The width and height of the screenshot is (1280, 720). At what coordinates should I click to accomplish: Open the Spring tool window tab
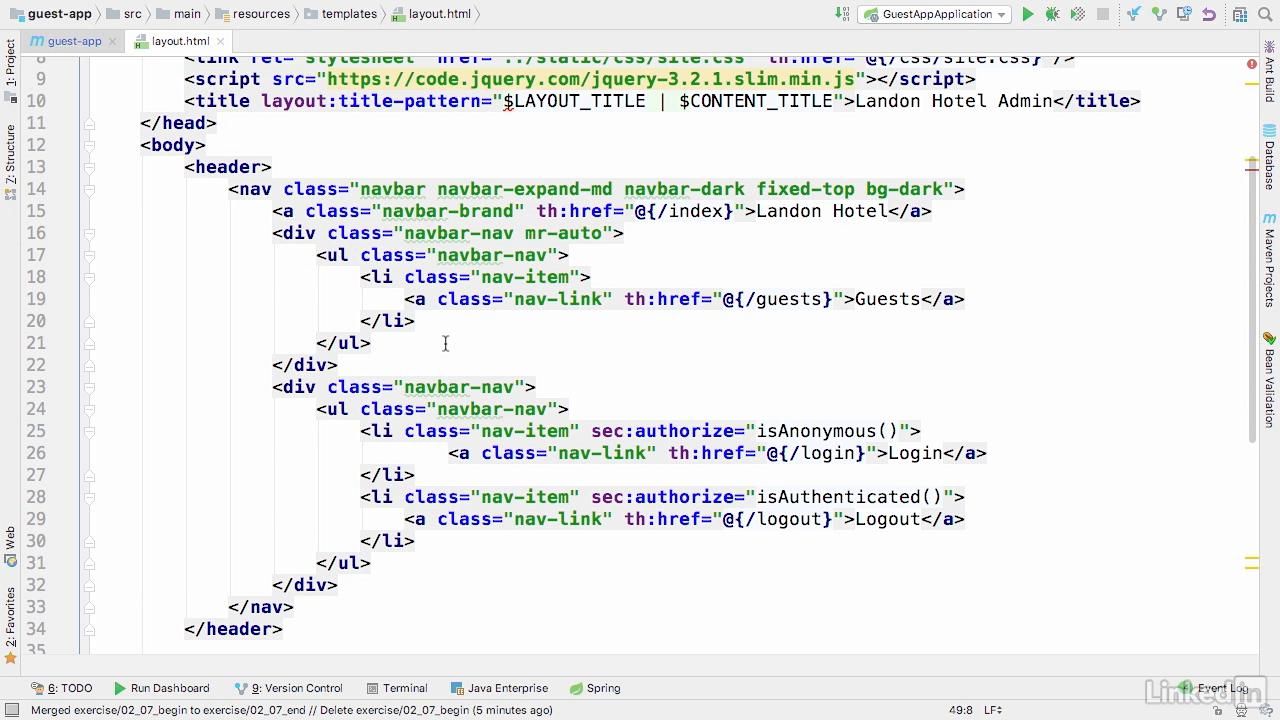pyautogui.click(x=595, y=688)
